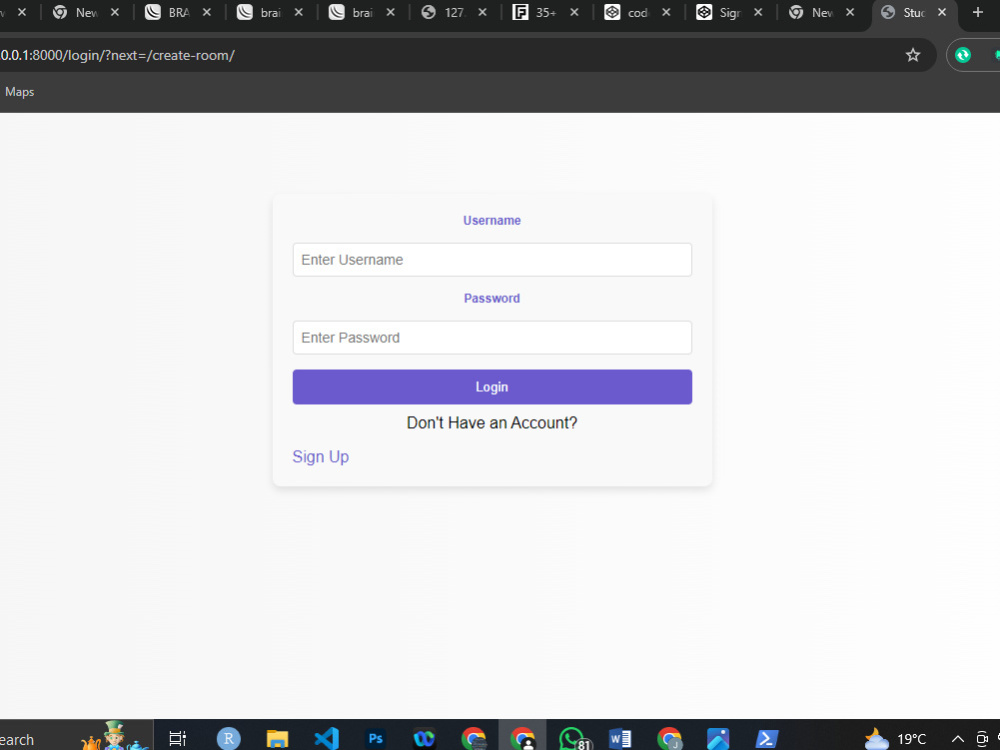1000x750 pixels.
Task: Open File Explorer from the taskbar
Action: click(277, 739)
